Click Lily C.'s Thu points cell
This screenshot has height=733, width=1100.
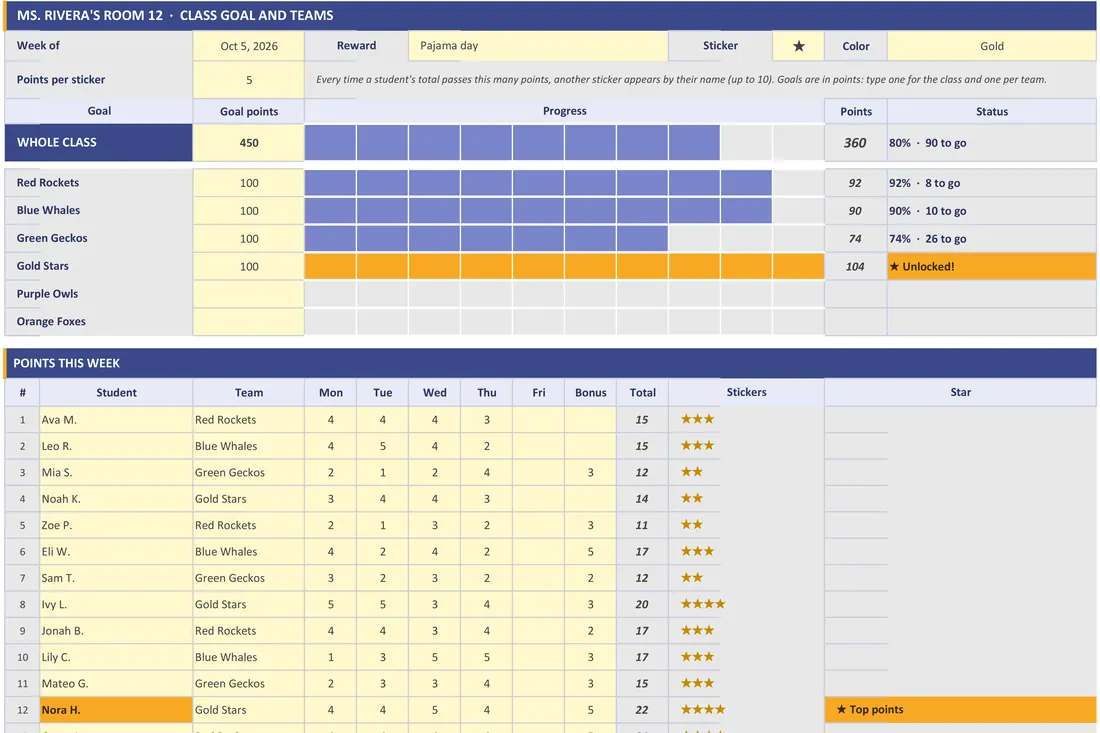pos(486,657)
